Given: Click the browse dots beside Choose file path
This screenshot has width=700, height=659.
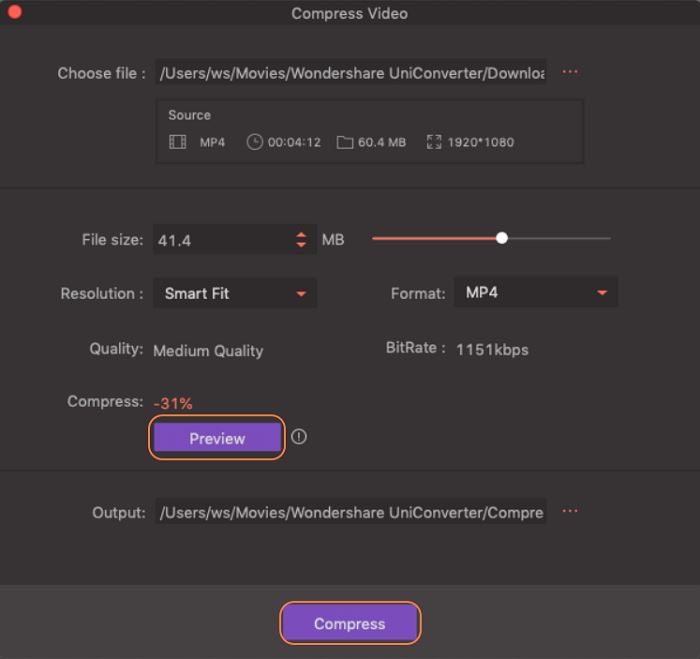Looking at the screenshot, I should click(570, 72).
